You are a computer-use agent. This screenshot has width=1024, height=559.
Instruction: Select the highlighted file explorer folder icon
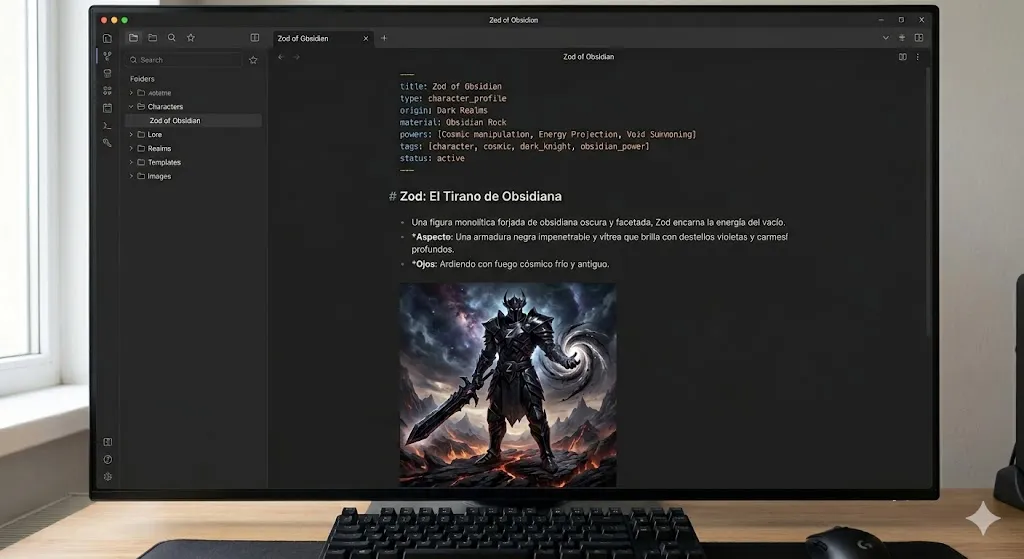coord(133,38)
